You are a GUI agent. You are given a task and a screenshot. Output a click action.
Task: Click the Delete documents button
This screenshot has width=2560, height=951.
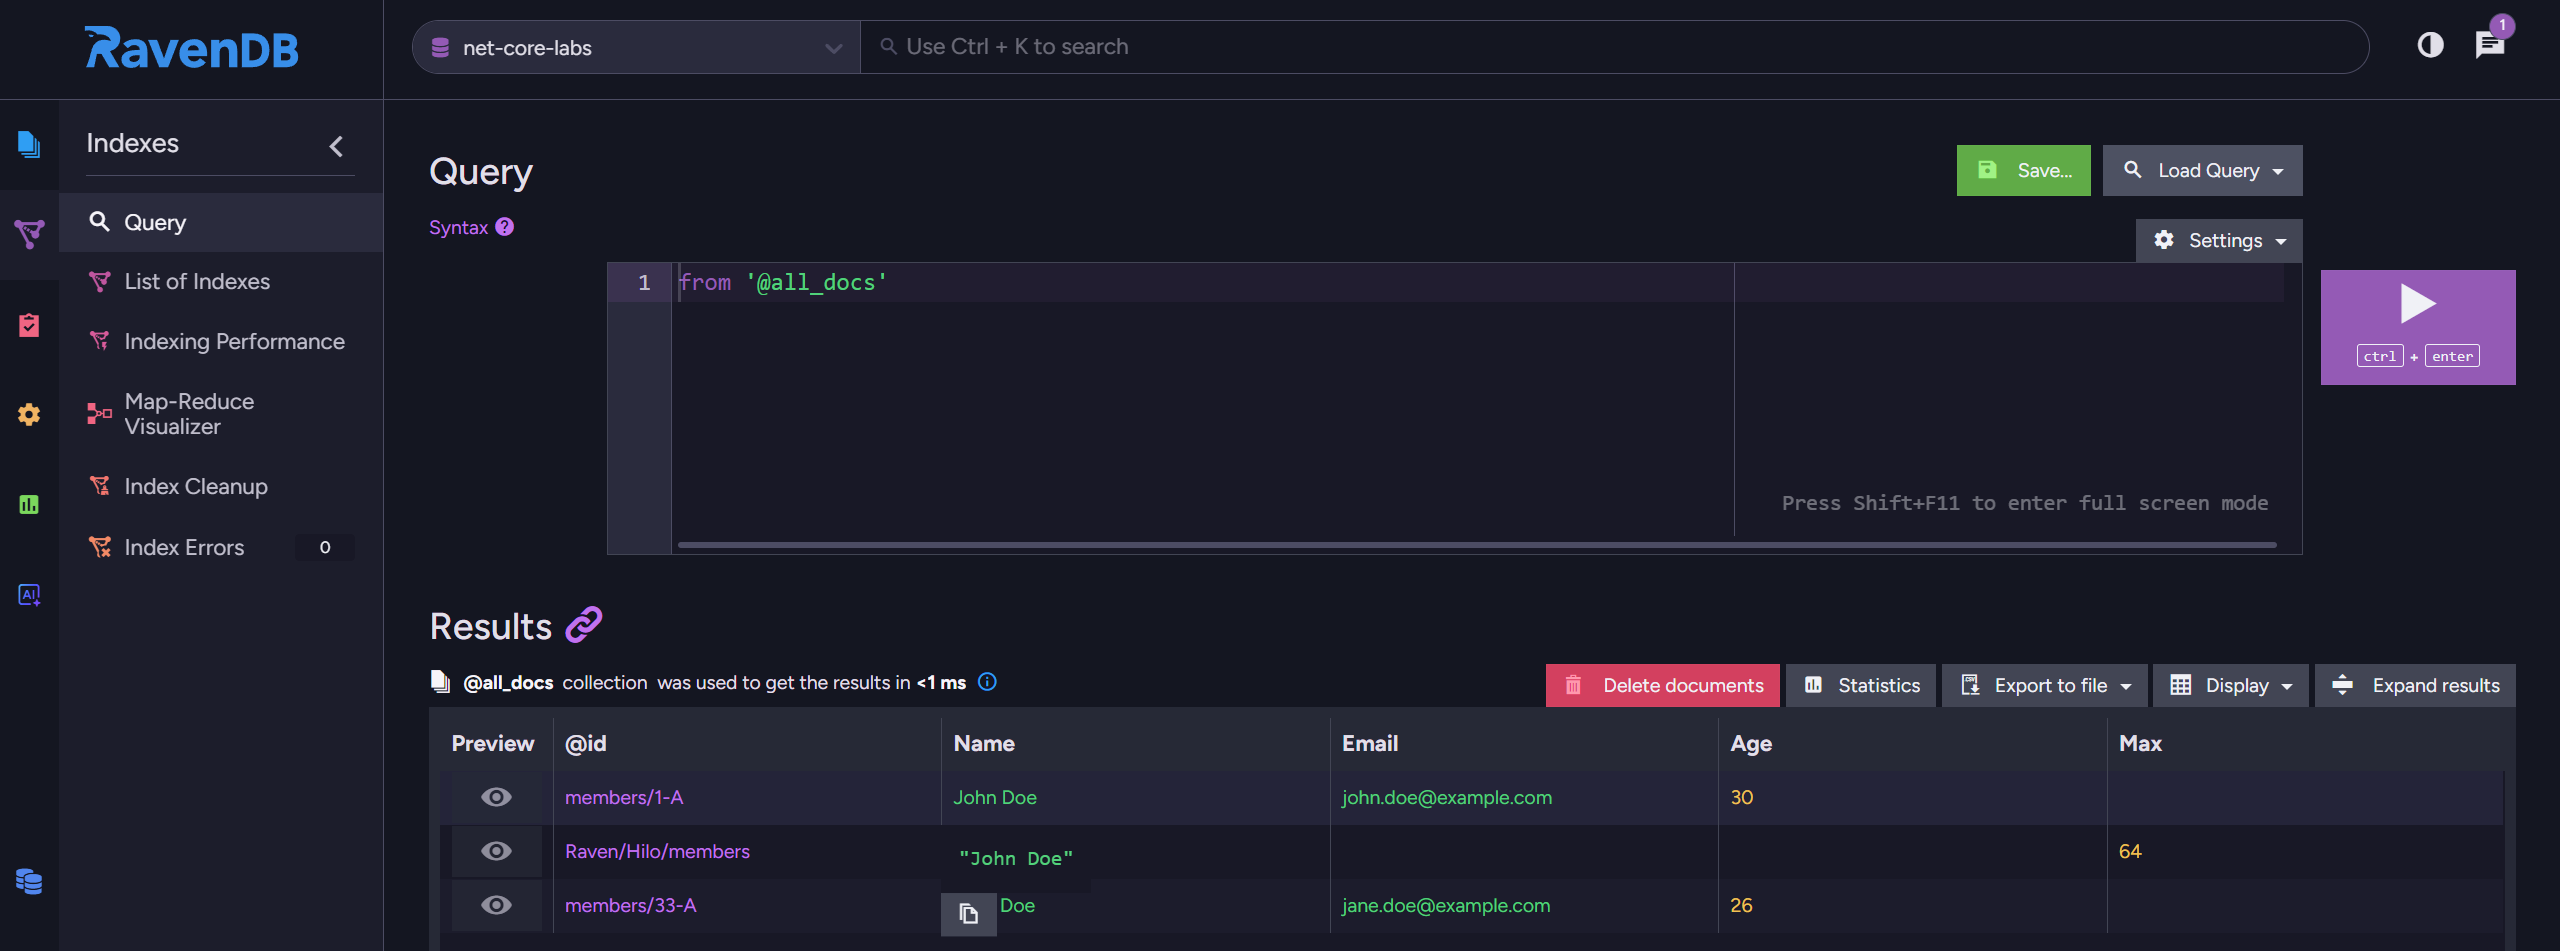pyautogui.click(x=1662, y=686)
